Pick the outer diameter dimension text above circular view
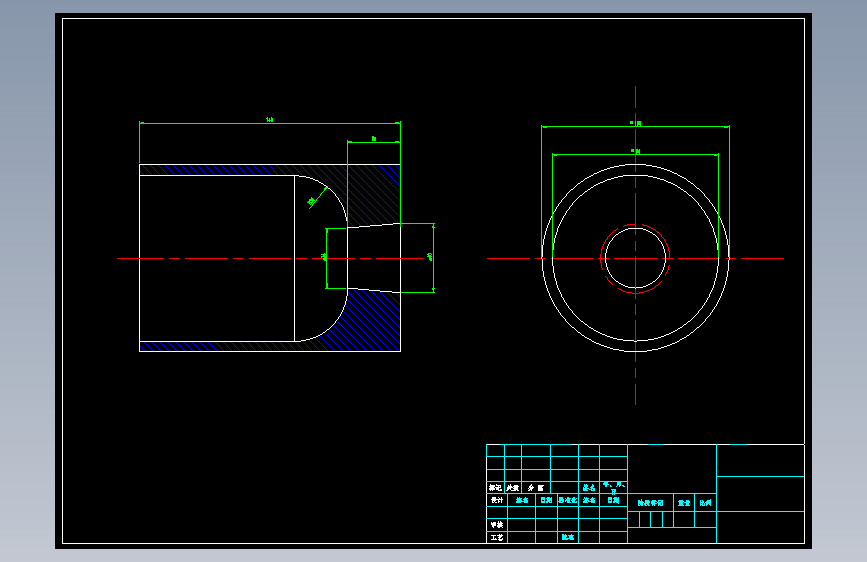 click(636, 123)
